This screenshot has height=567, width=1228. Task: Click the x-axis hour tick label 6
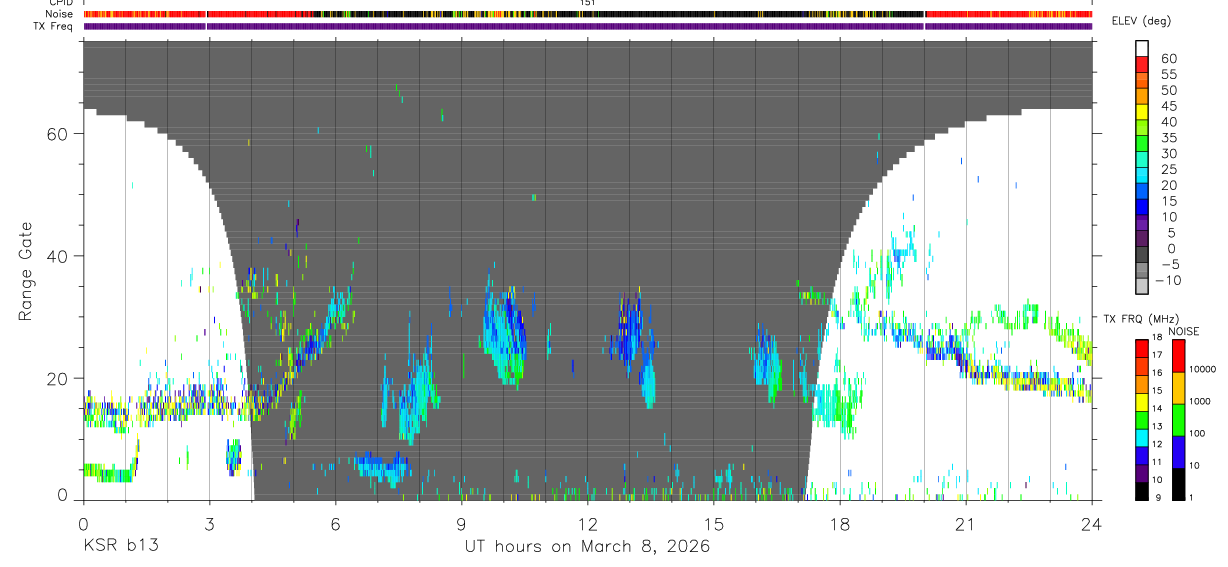(x=335, y=524)
